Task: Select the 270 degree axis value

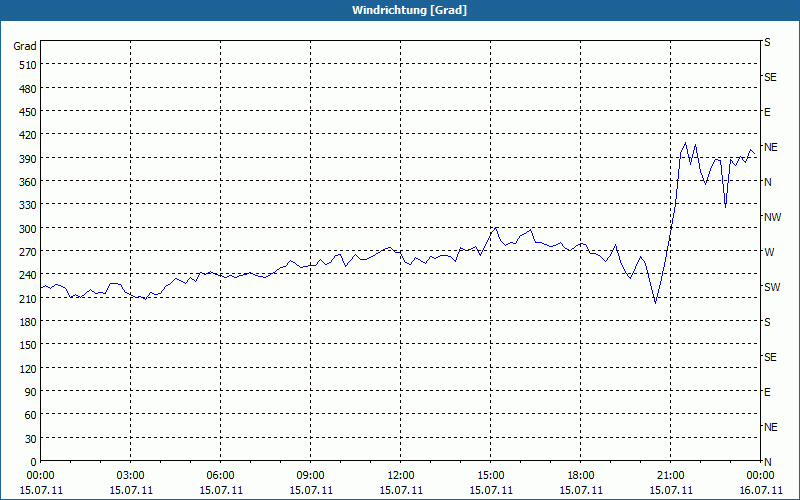Action: 29,252
